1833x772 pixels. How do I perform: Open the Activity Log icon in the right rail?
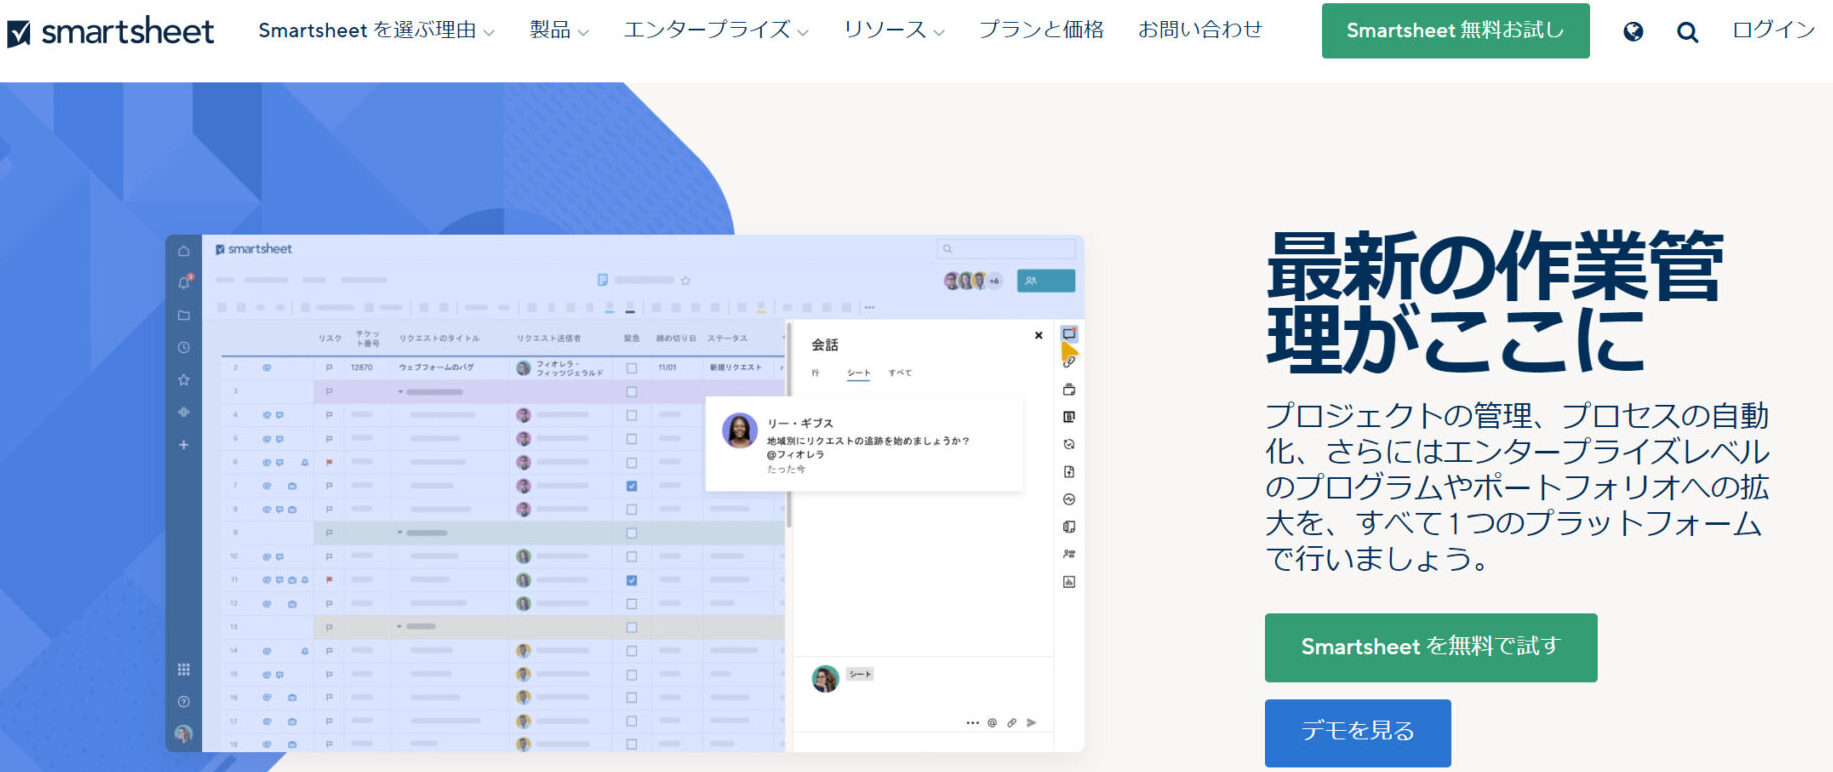(1069, 499)
